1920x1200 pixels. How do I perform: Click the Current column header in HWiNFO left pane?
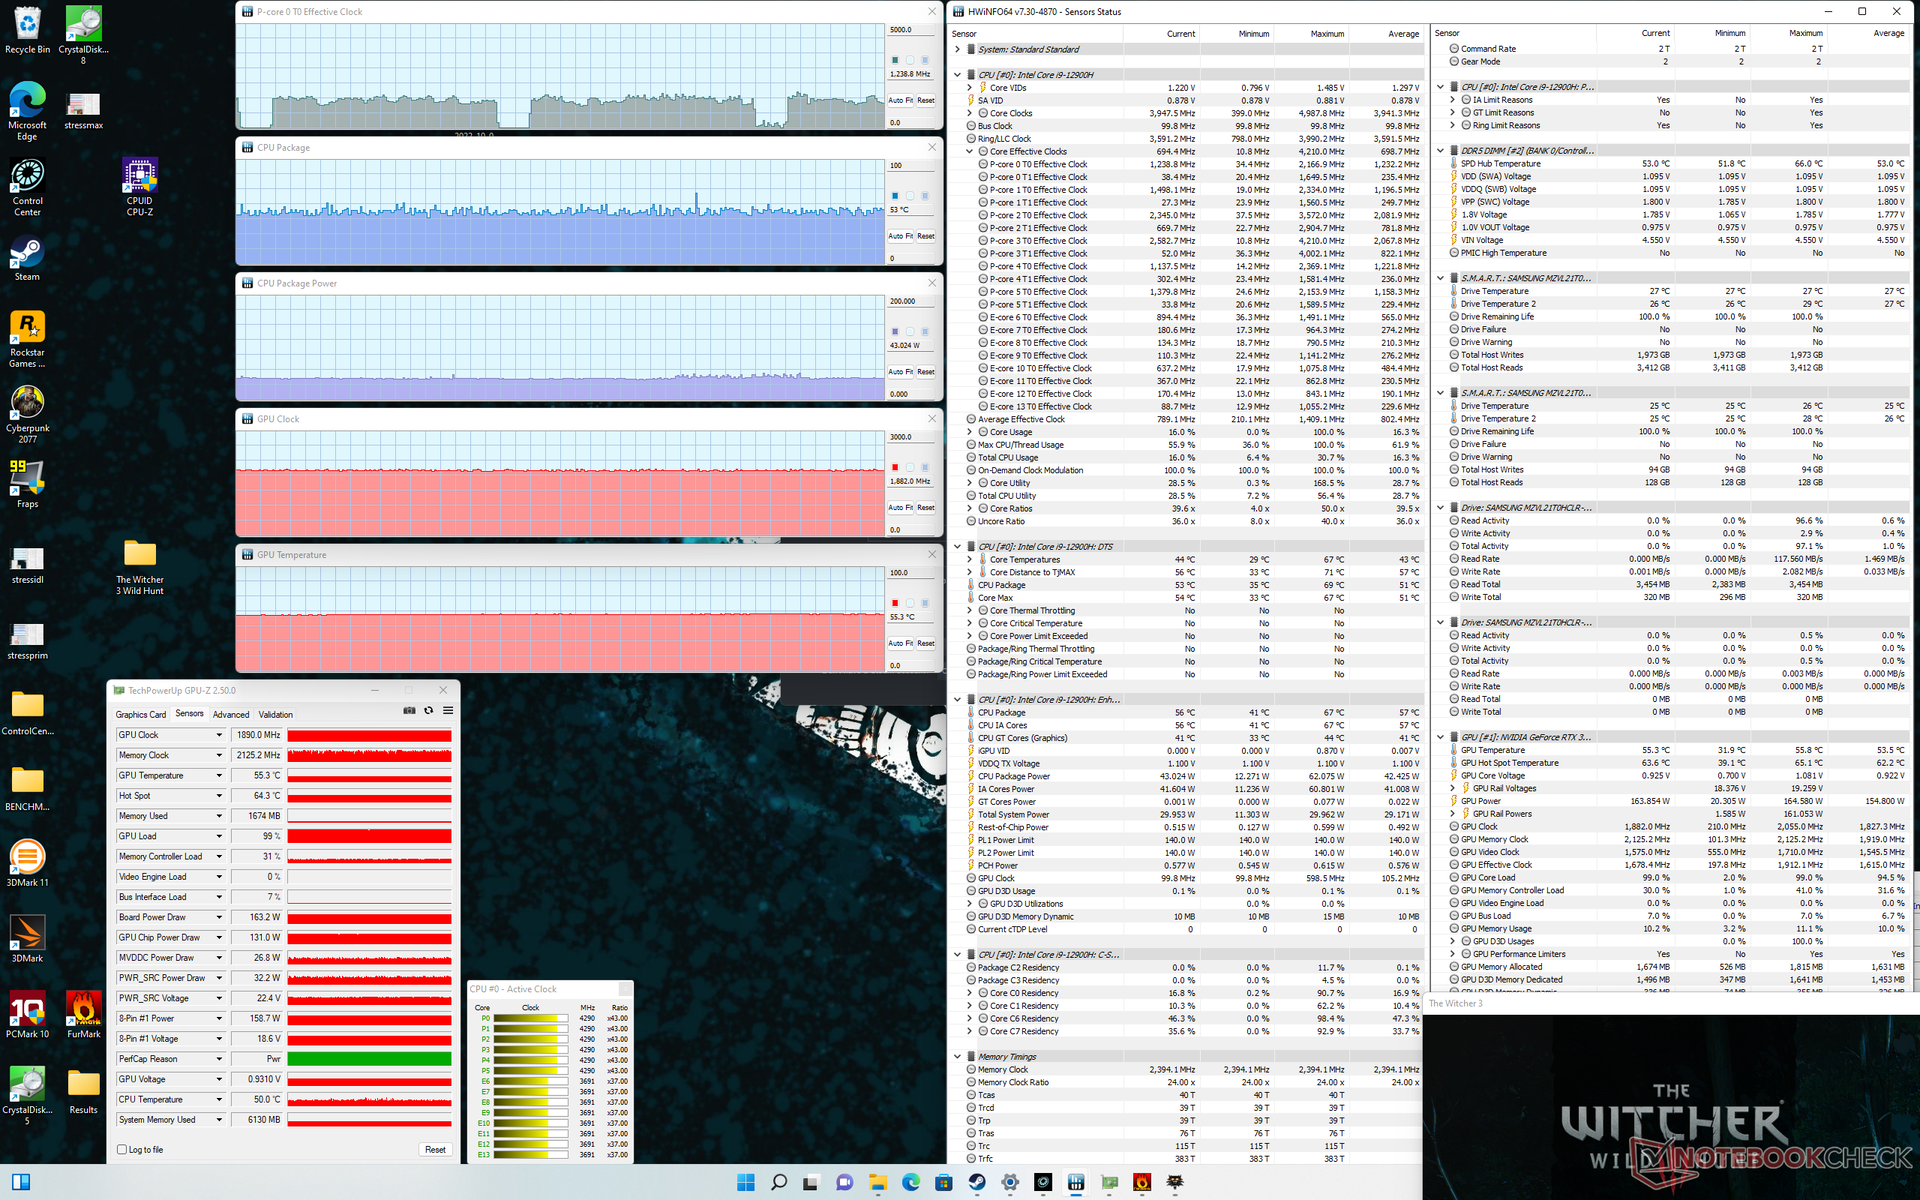pyautogui.click(x=1161, y=34)
